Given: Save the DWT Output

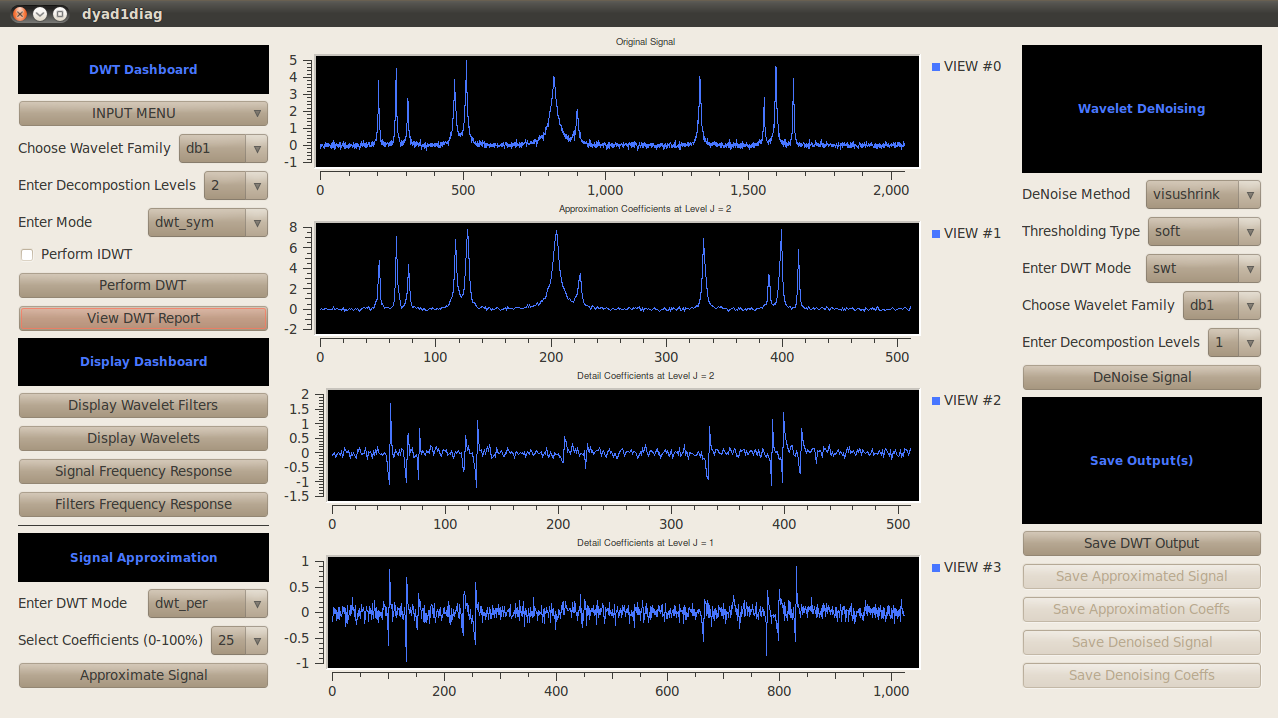Looking at the screenshot, I should point(1141,544).
